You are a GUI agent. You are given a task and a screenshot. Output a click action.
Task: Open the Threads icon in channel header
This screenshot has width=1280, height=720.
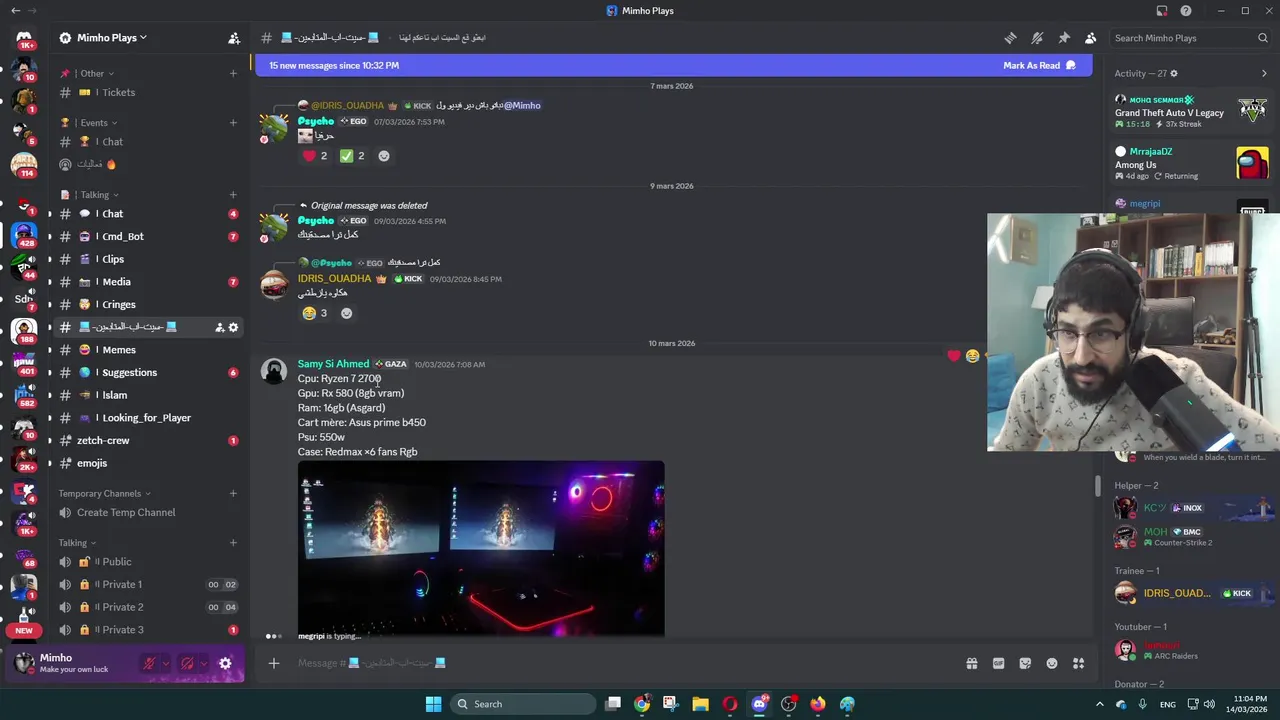click(1010, 38)
